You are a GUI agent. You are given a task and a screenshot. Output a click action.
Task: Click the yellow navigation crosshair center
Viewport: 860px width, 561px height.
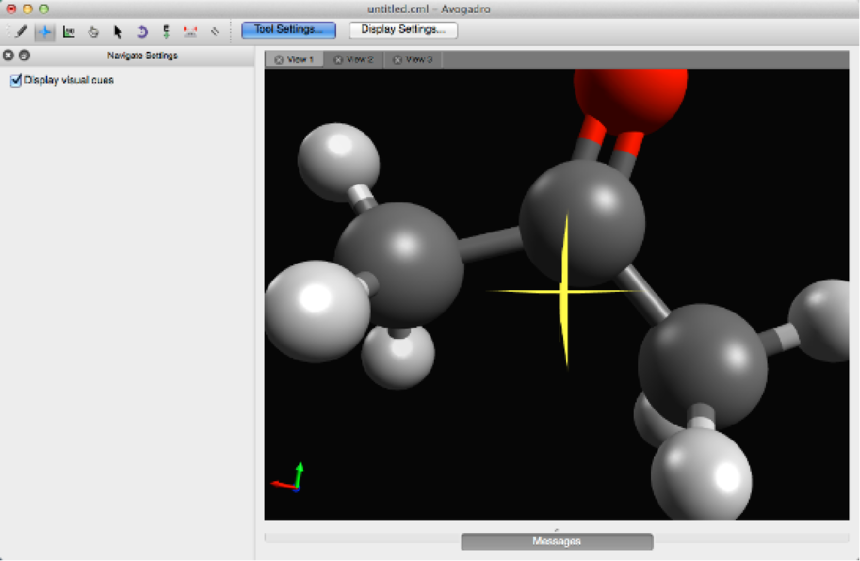564,291
